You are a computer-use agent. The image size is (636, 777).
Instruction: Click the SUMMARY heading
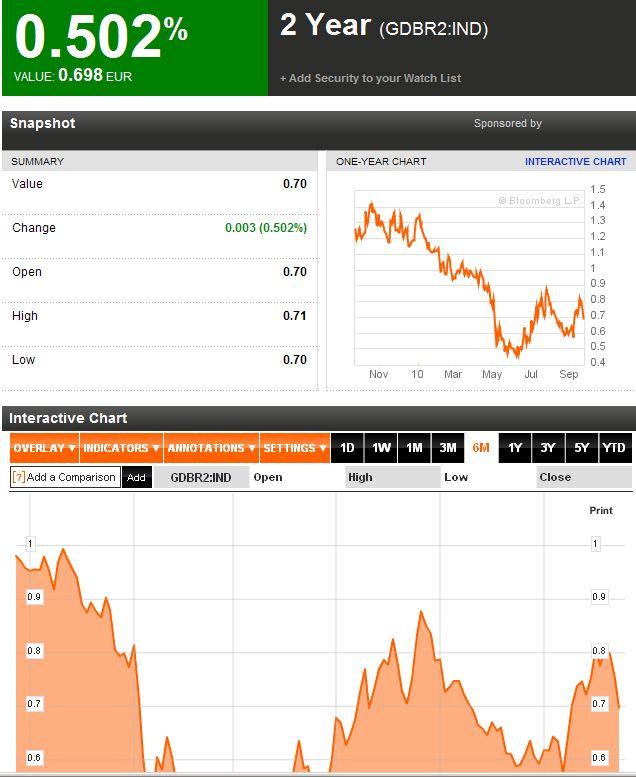pyautogui.click(x=37, y=162)
